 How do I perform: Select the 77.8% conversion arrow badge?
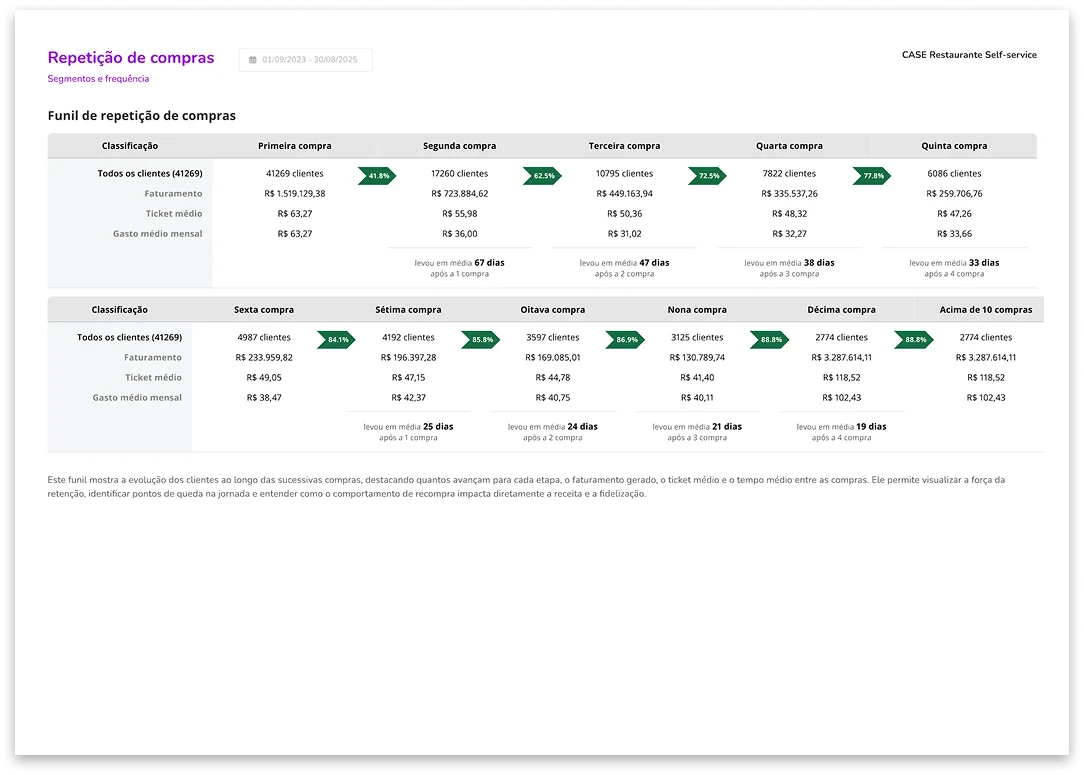pos(872,176)
